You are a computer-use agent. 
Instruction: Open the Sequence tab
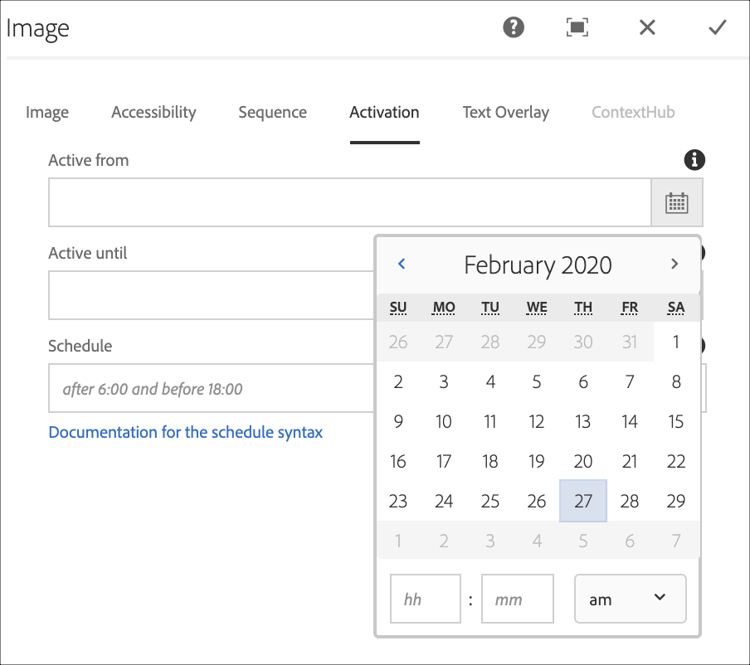pyautogui.click(x=272, y=112)
